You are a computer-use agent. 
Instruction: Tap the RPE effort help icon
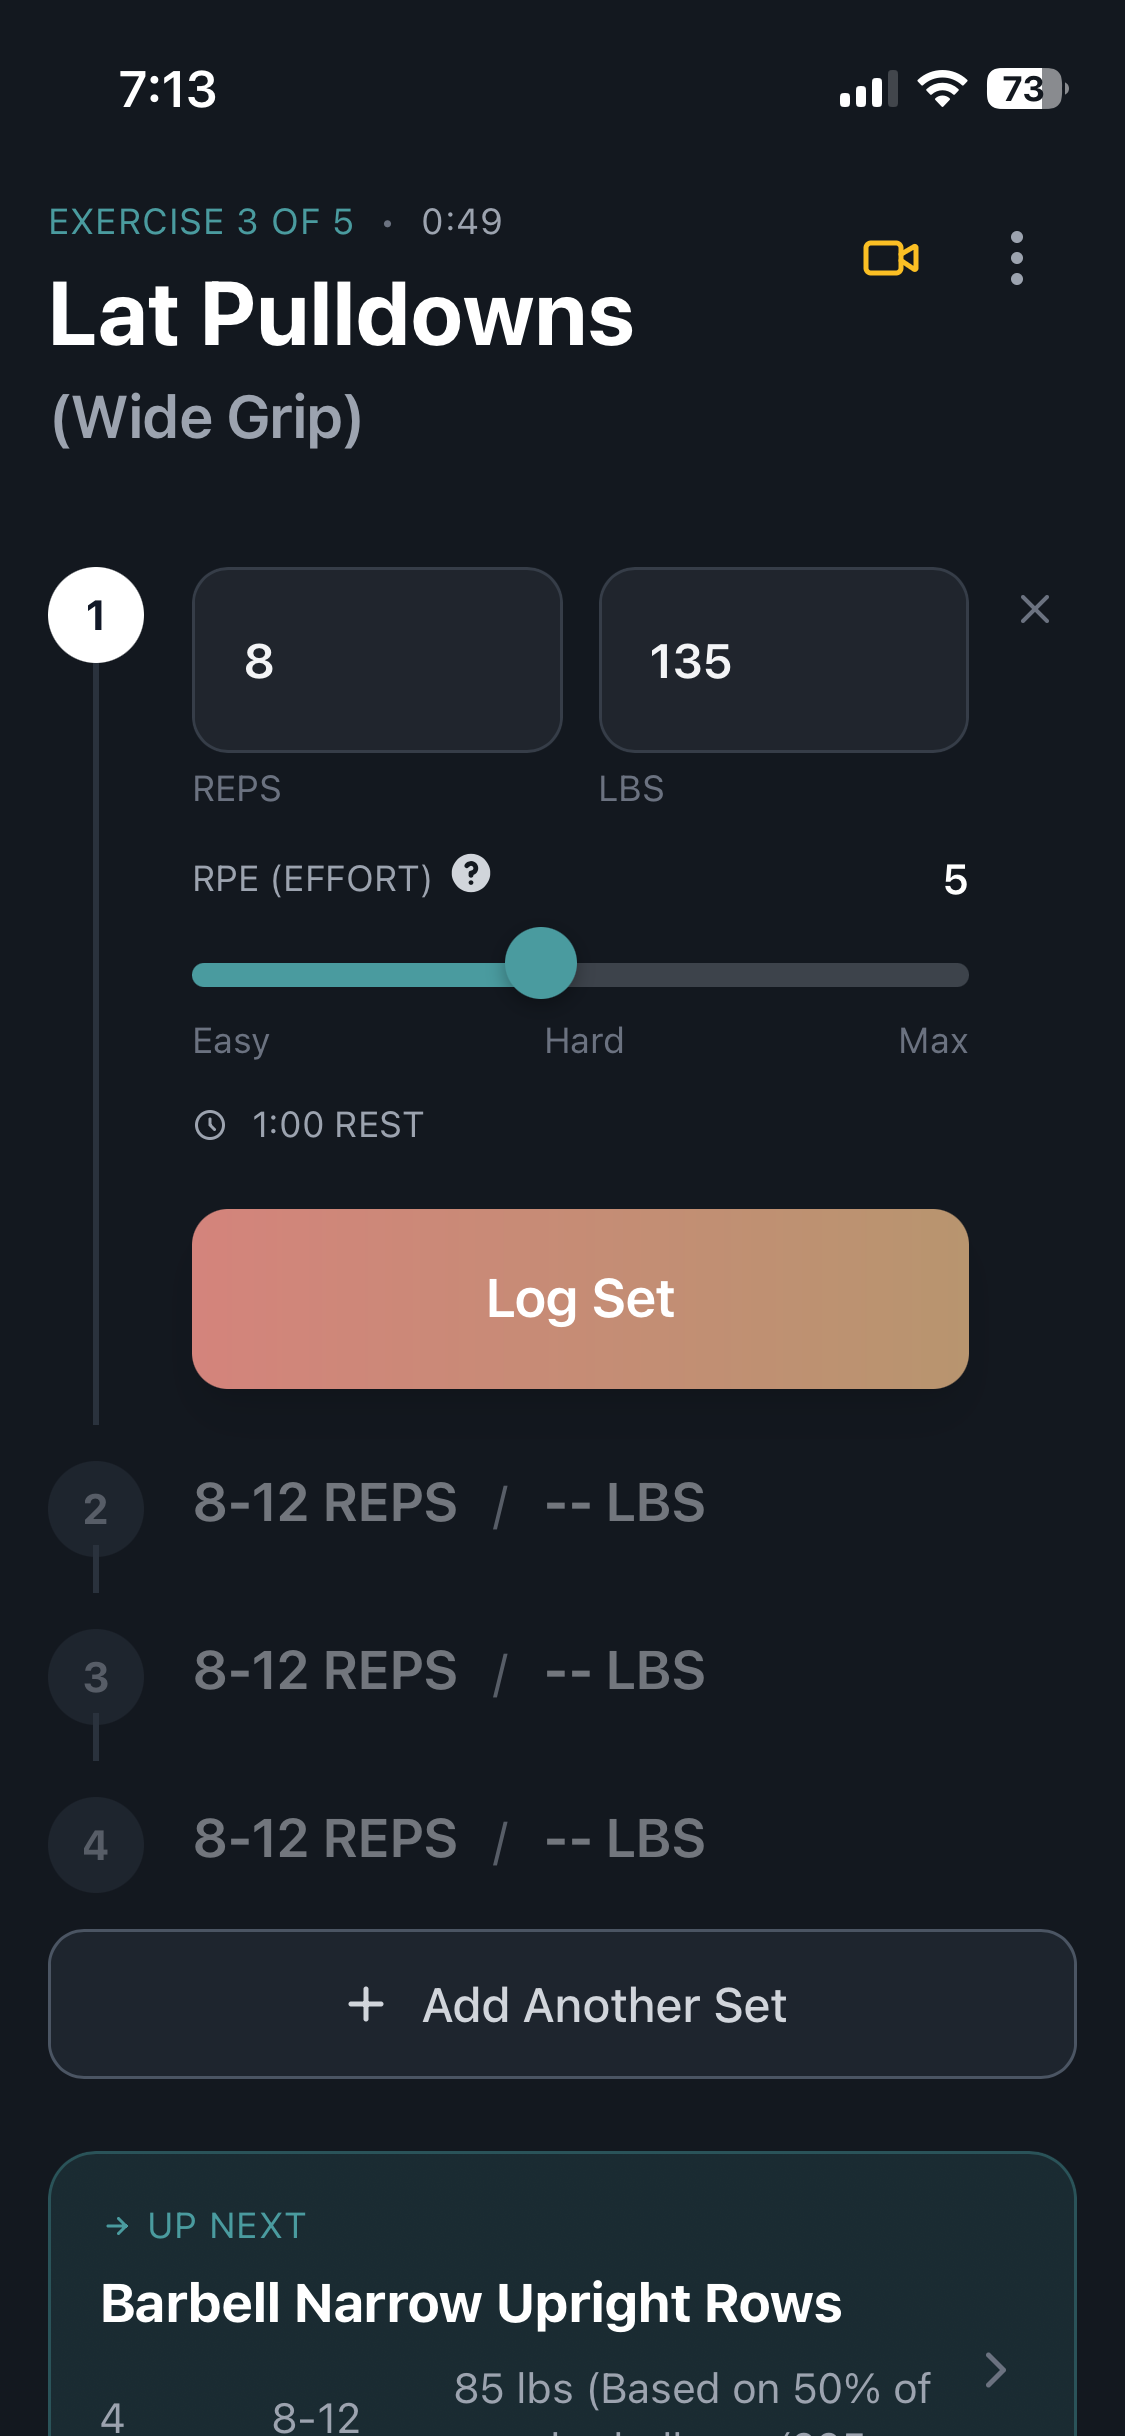pos(468,876)
